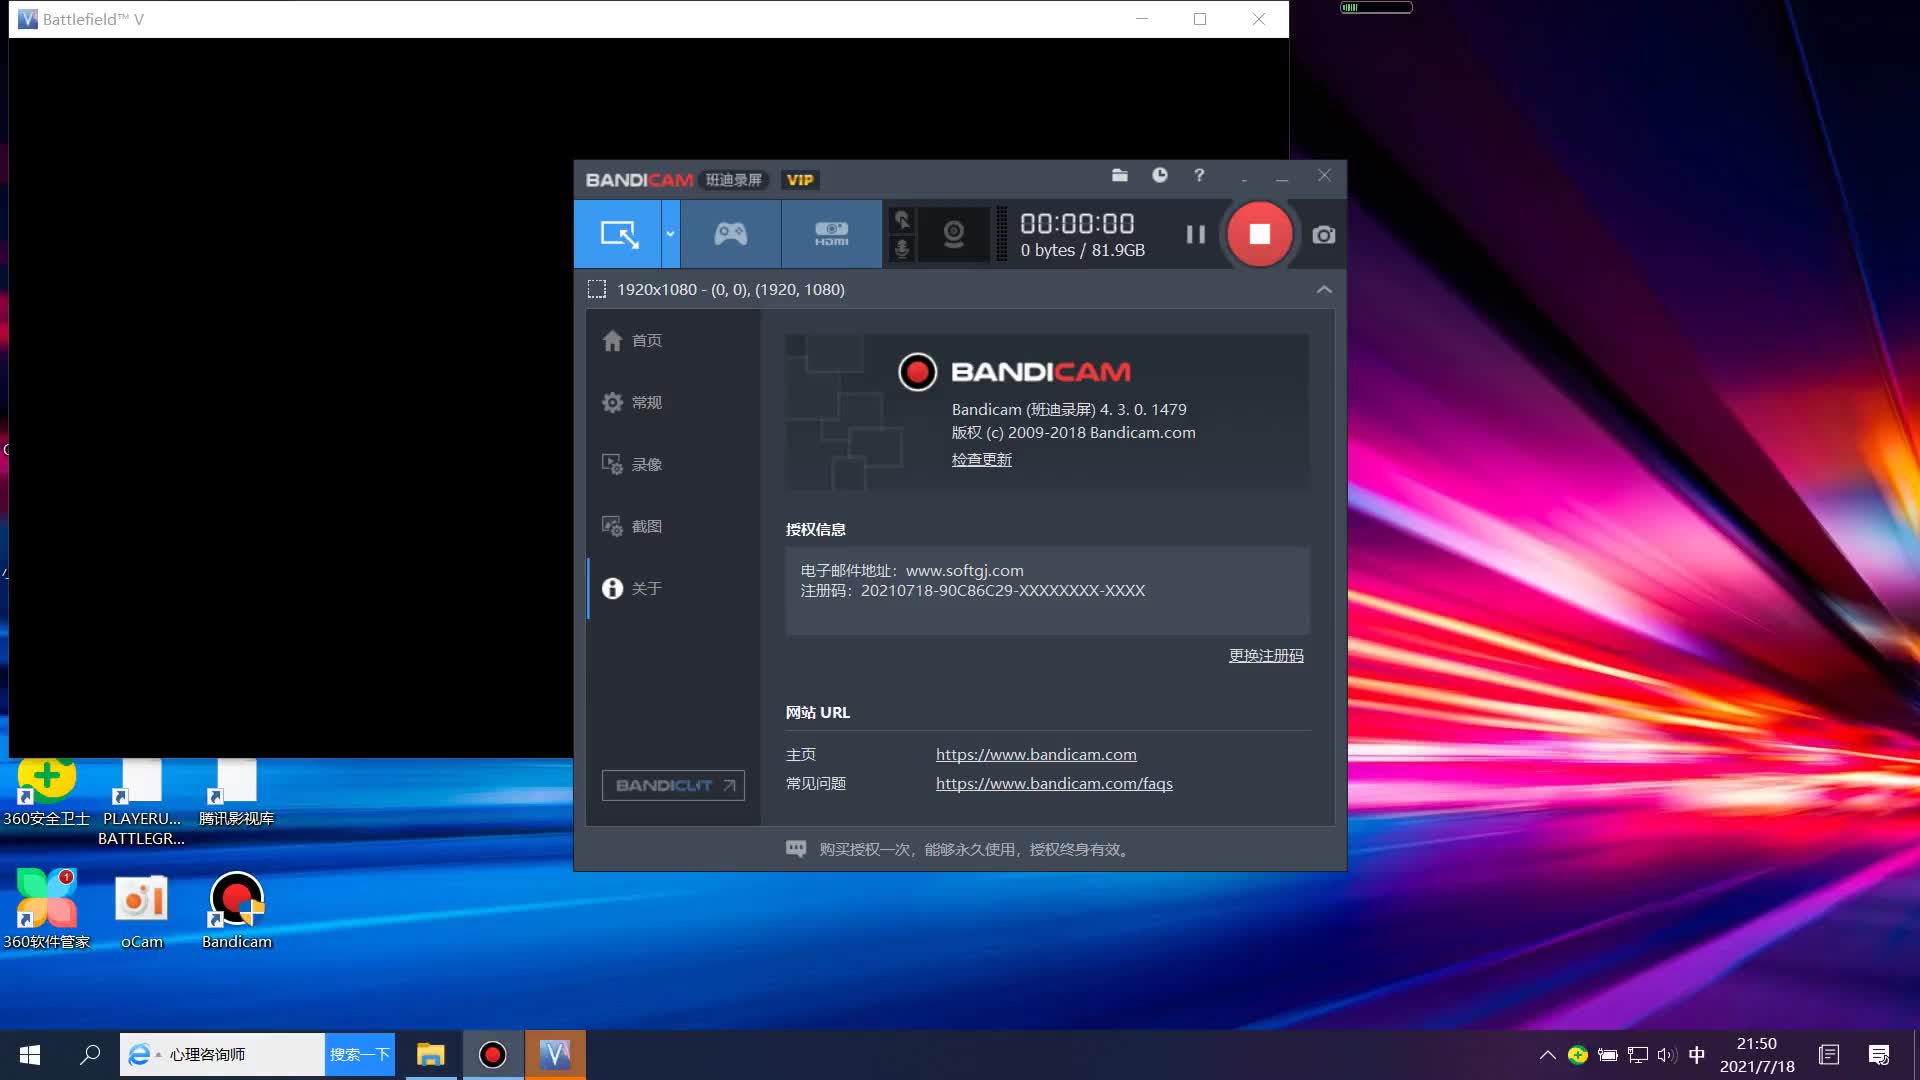Viewport: 1920px width, 1080px height.
Task: Click 搜索一下 search button
Action: [360, 1054]
